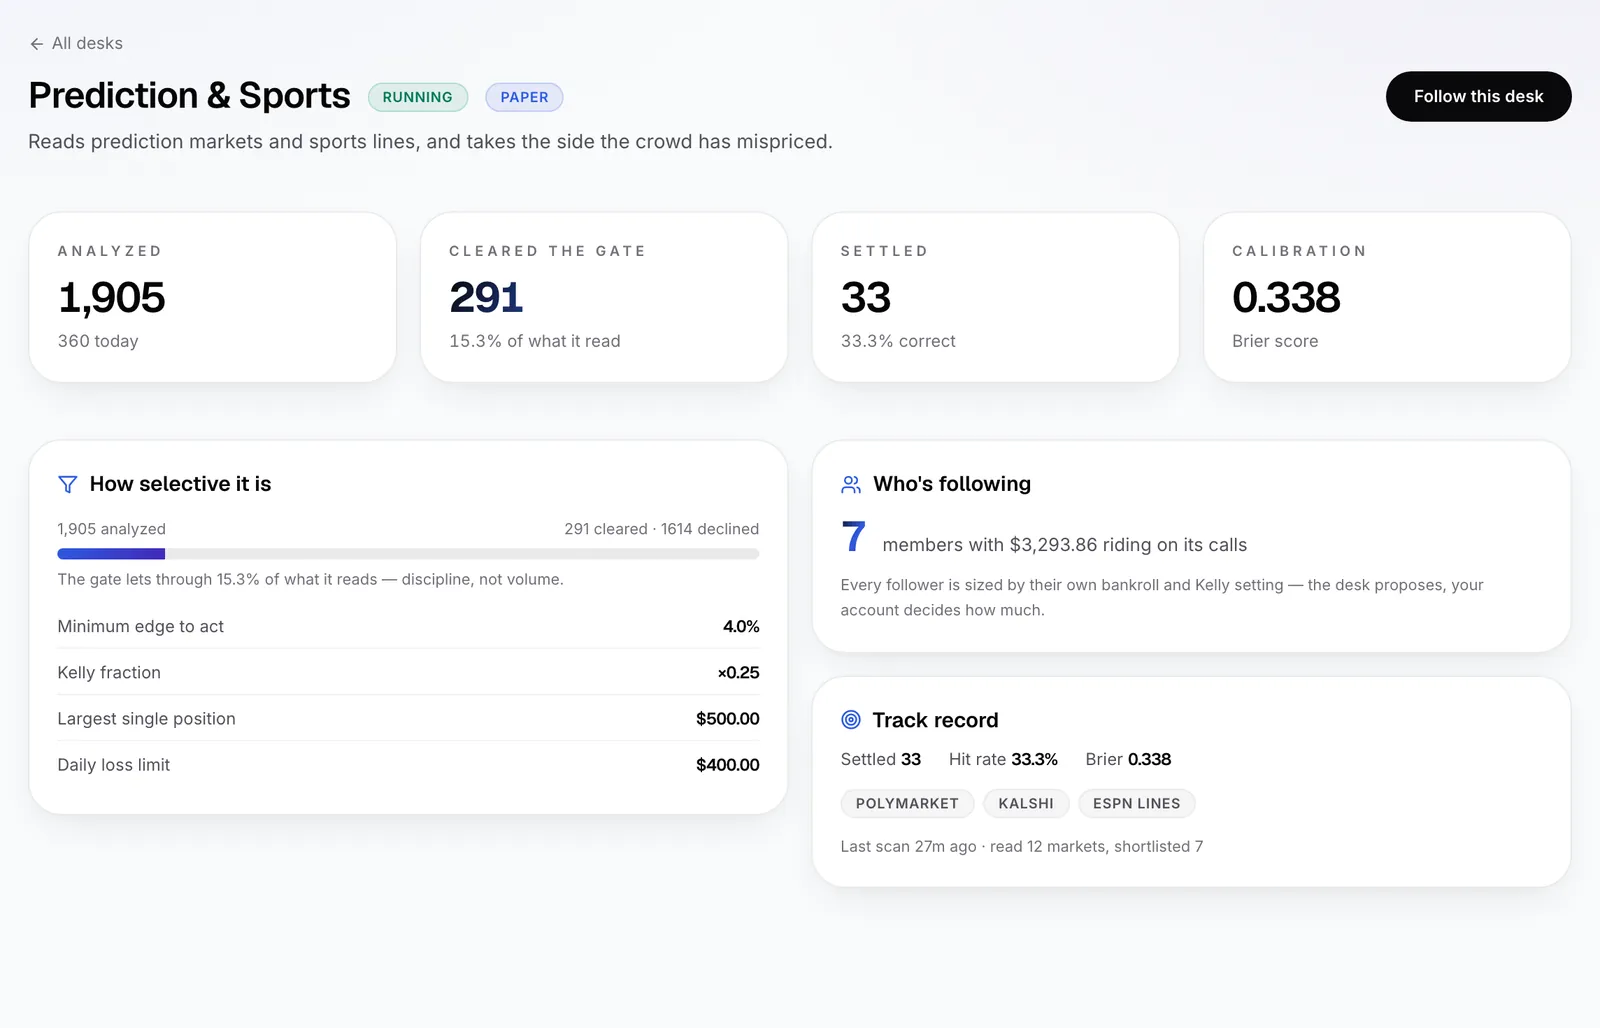Click the Hit rate 33.3% stat

coord(1003,759)
